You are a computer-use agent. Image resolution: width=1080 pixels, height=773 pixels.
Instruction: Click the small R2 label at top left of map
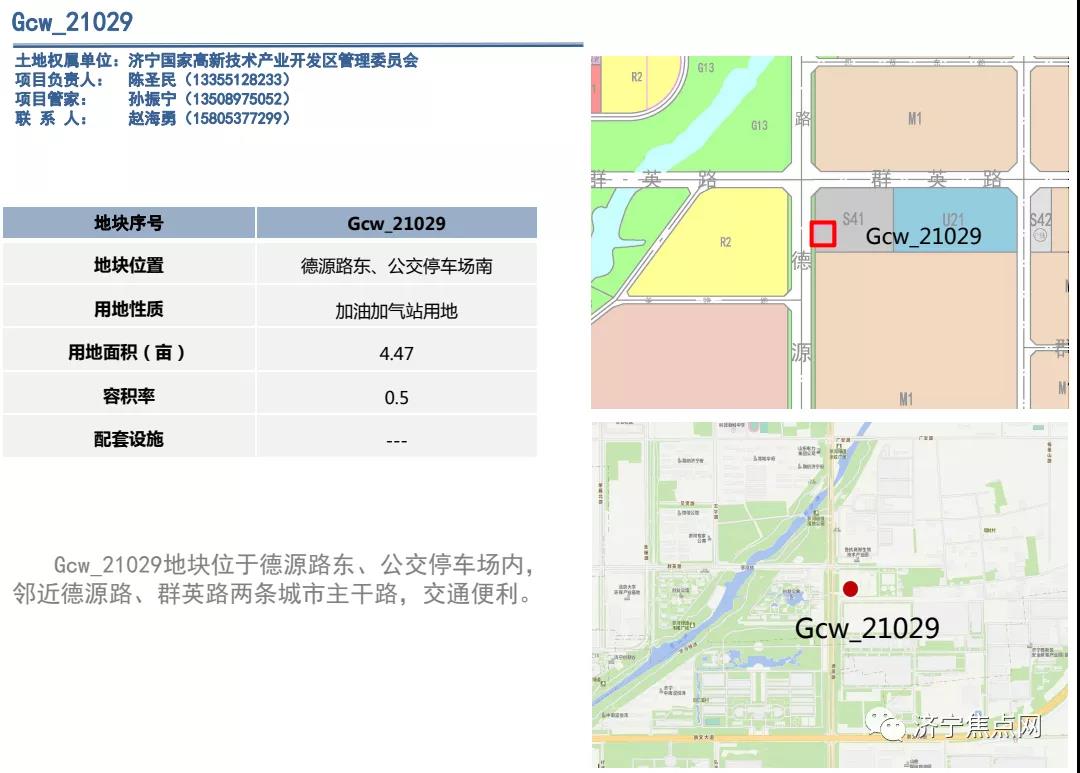click(636, 76)
